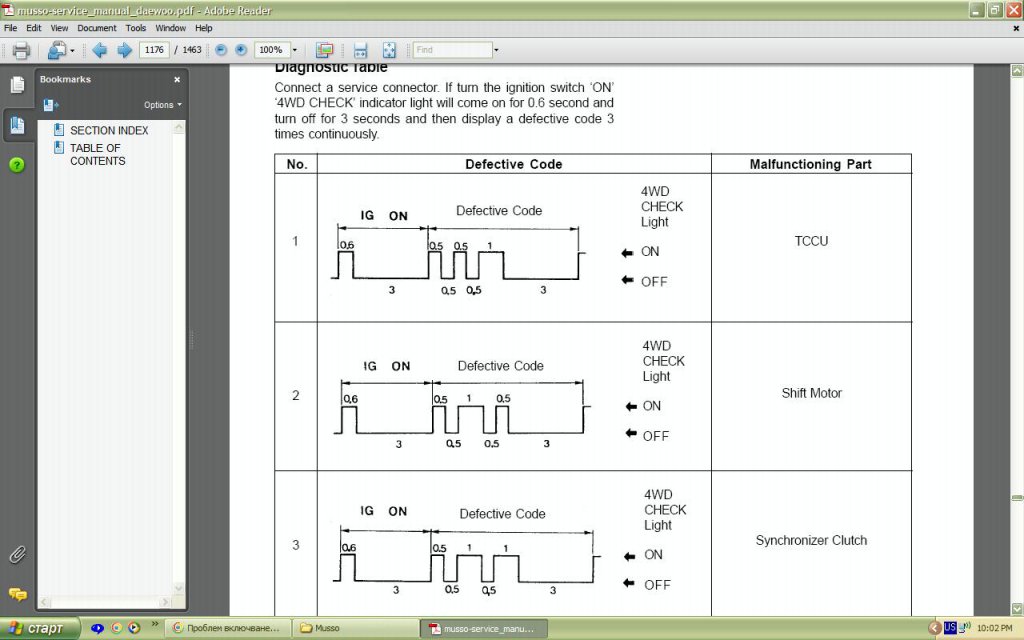Viewport: 1024px width, 640px height.
Task: Click the zoom out minus icon
Action: click(221, 50)
